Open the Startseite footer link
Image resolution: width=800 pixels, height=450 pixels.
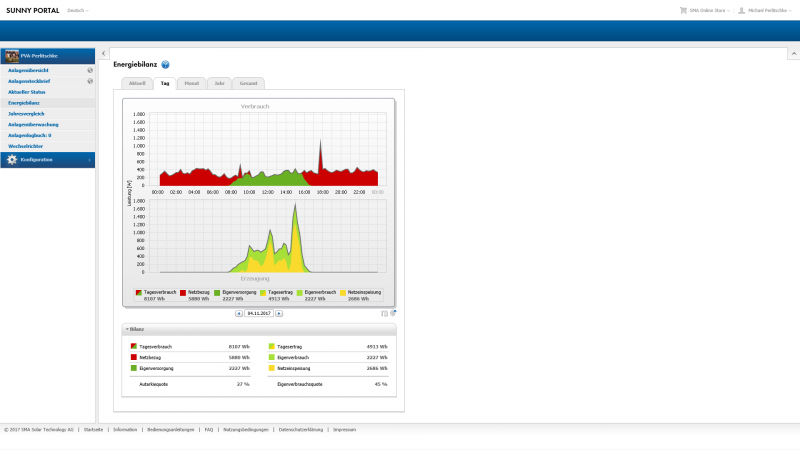click(x=93, y=430)
